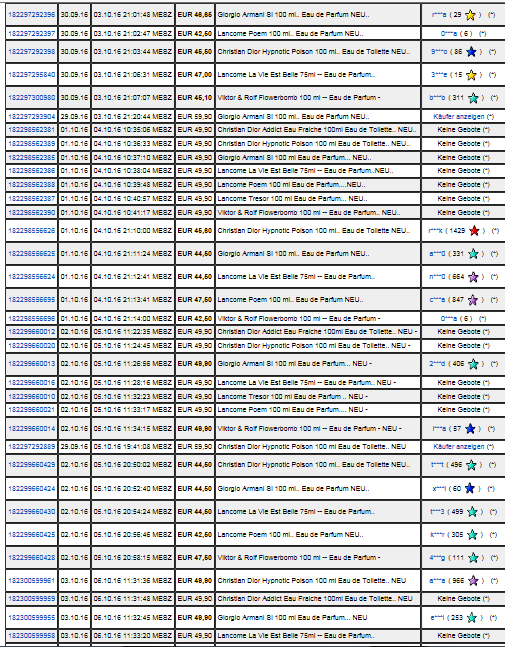The image size is (505, 647).
Task: Click teal star beside feedback score 496
Action: click(x=471, y=465)
